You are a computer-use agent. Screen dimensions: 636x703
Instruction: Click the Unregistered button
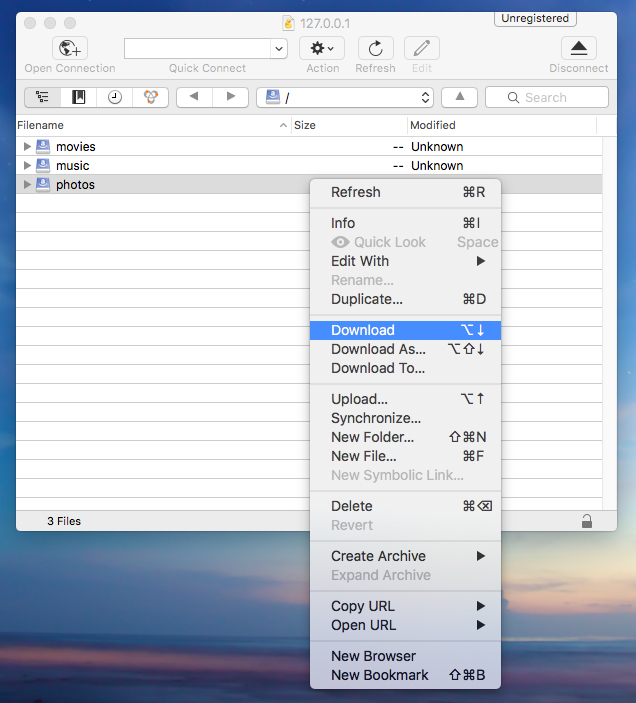point(535,18)
